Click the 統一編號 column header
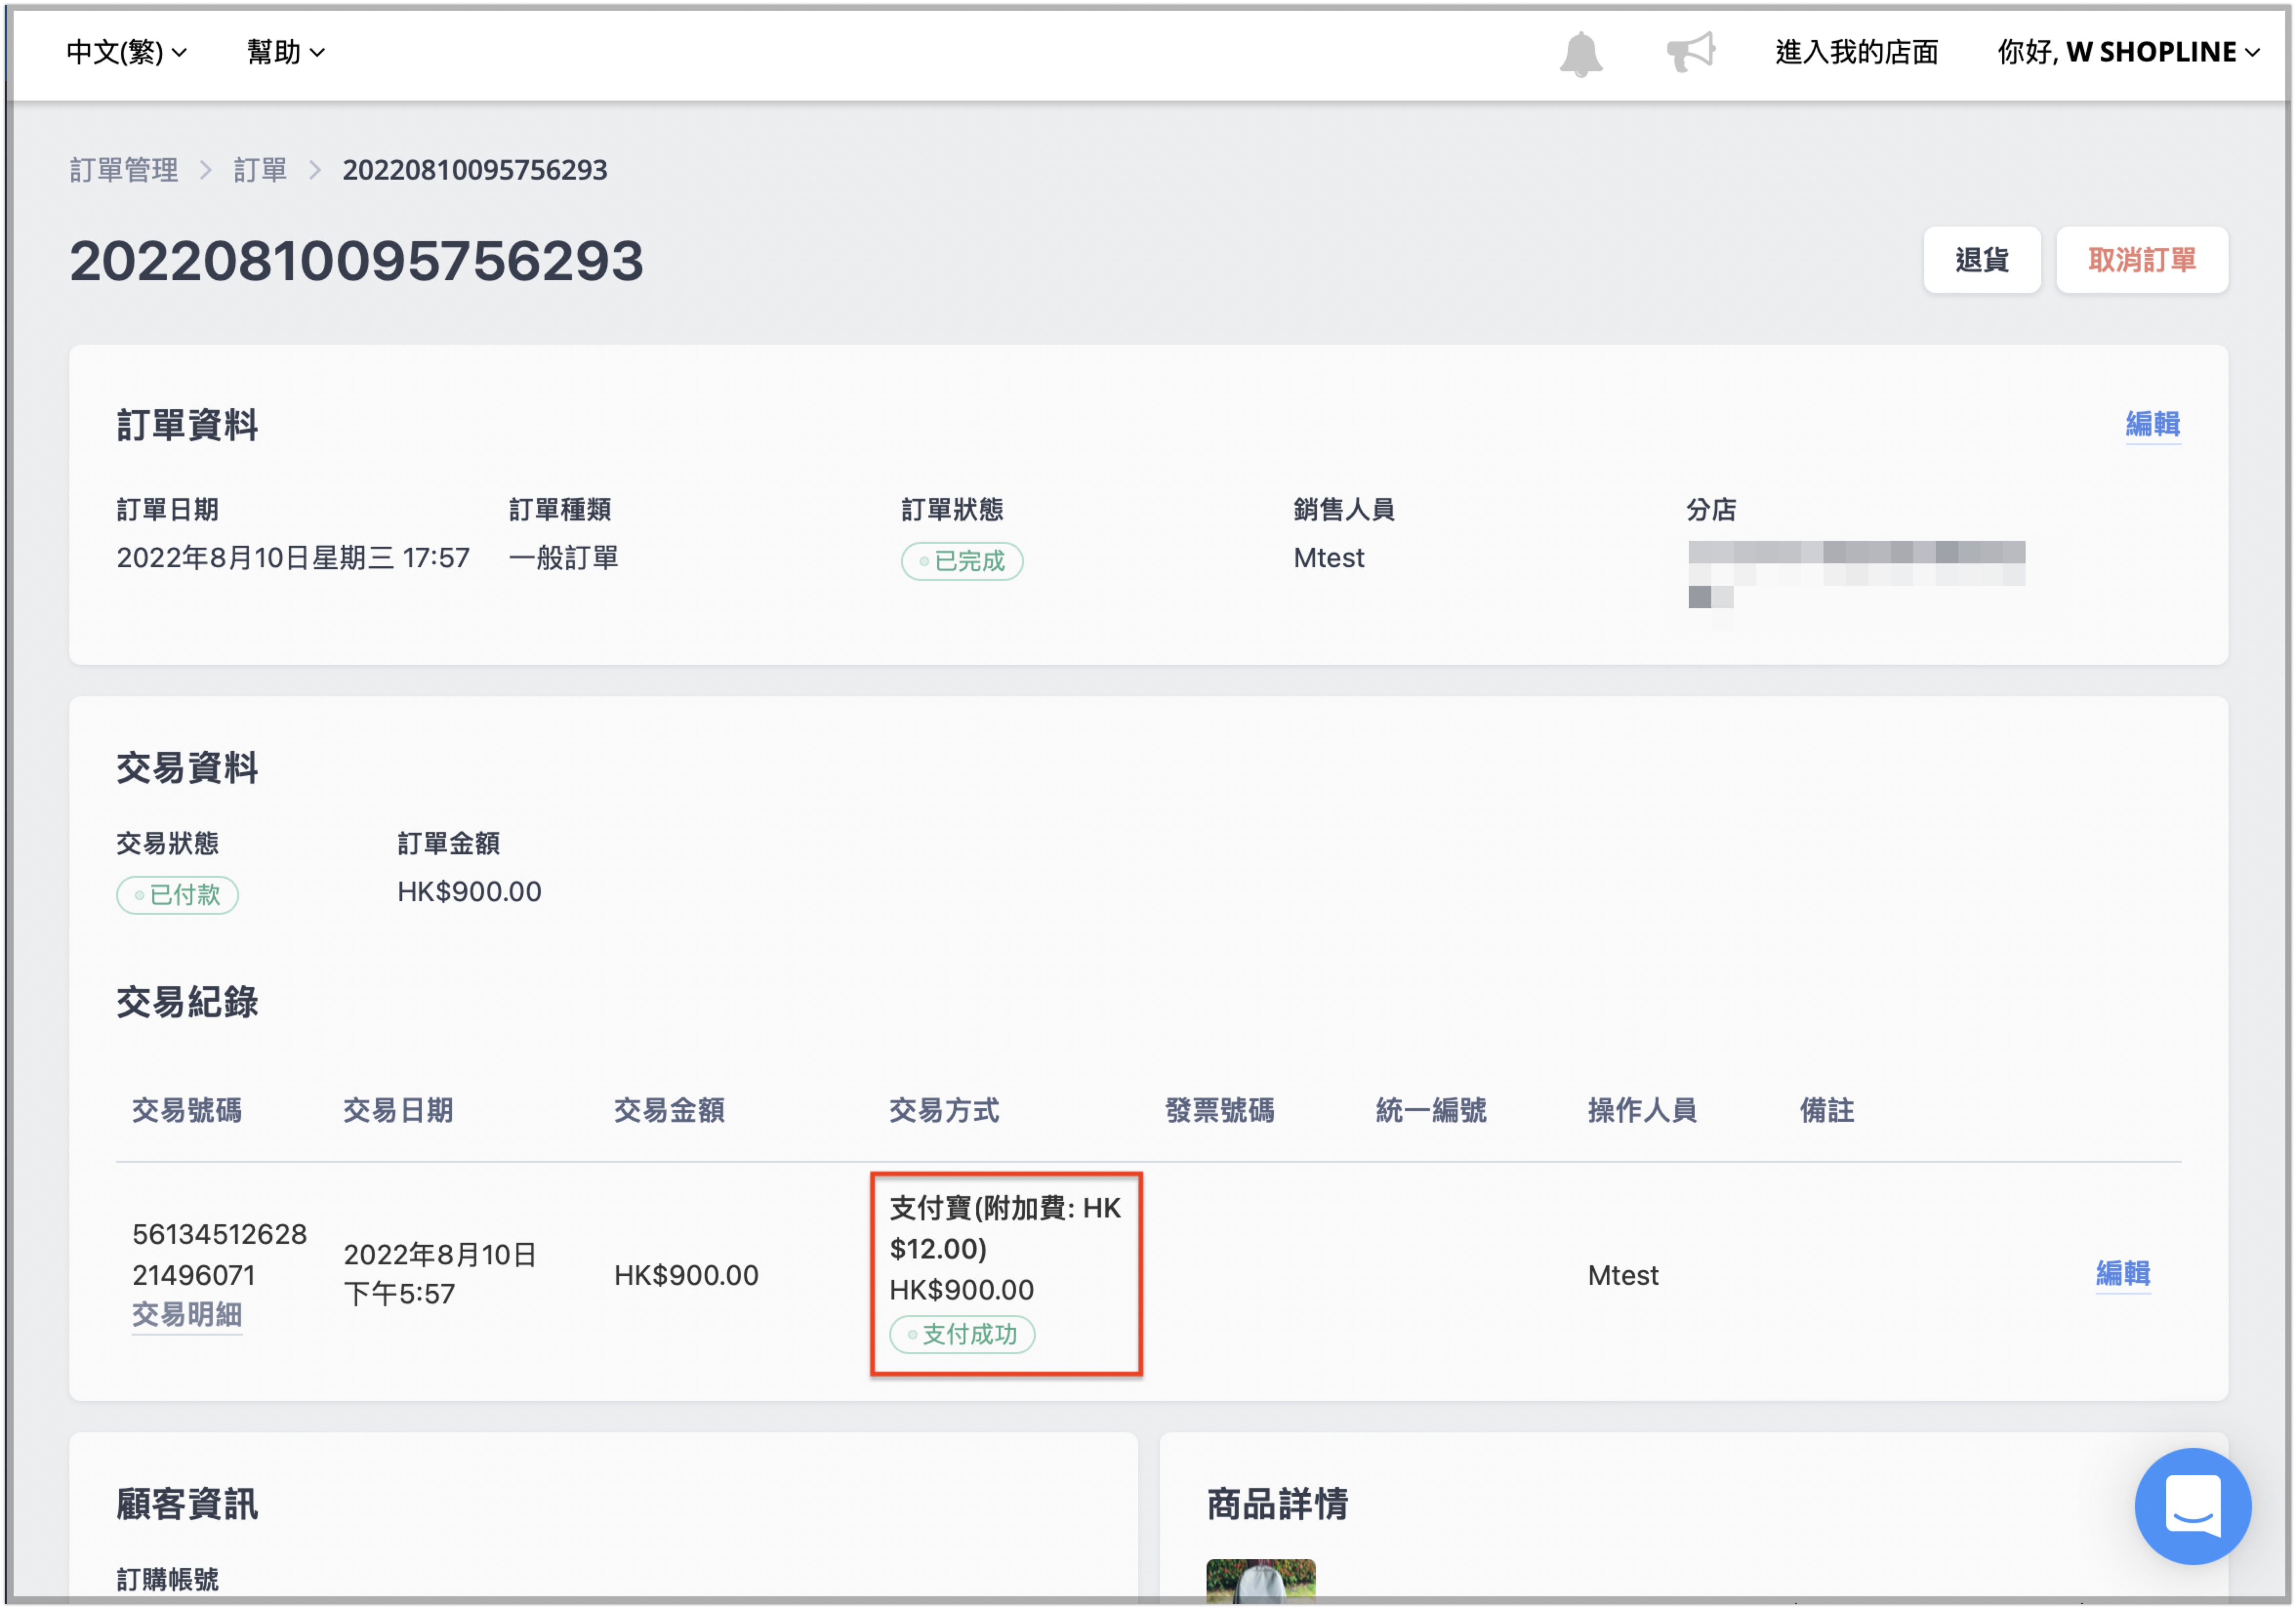This screenshot has width=2296, height=1609. tap(1431, 1110)
